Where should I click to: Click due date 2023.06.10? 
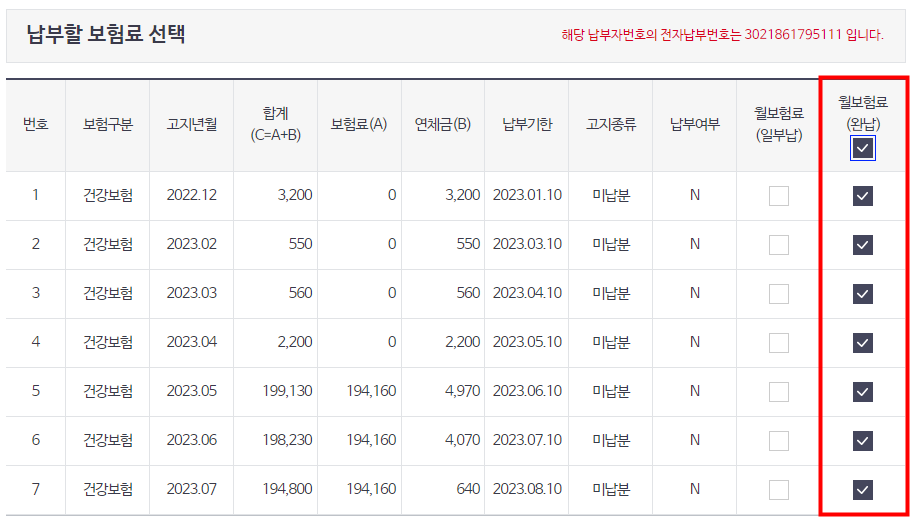(528, 391)
